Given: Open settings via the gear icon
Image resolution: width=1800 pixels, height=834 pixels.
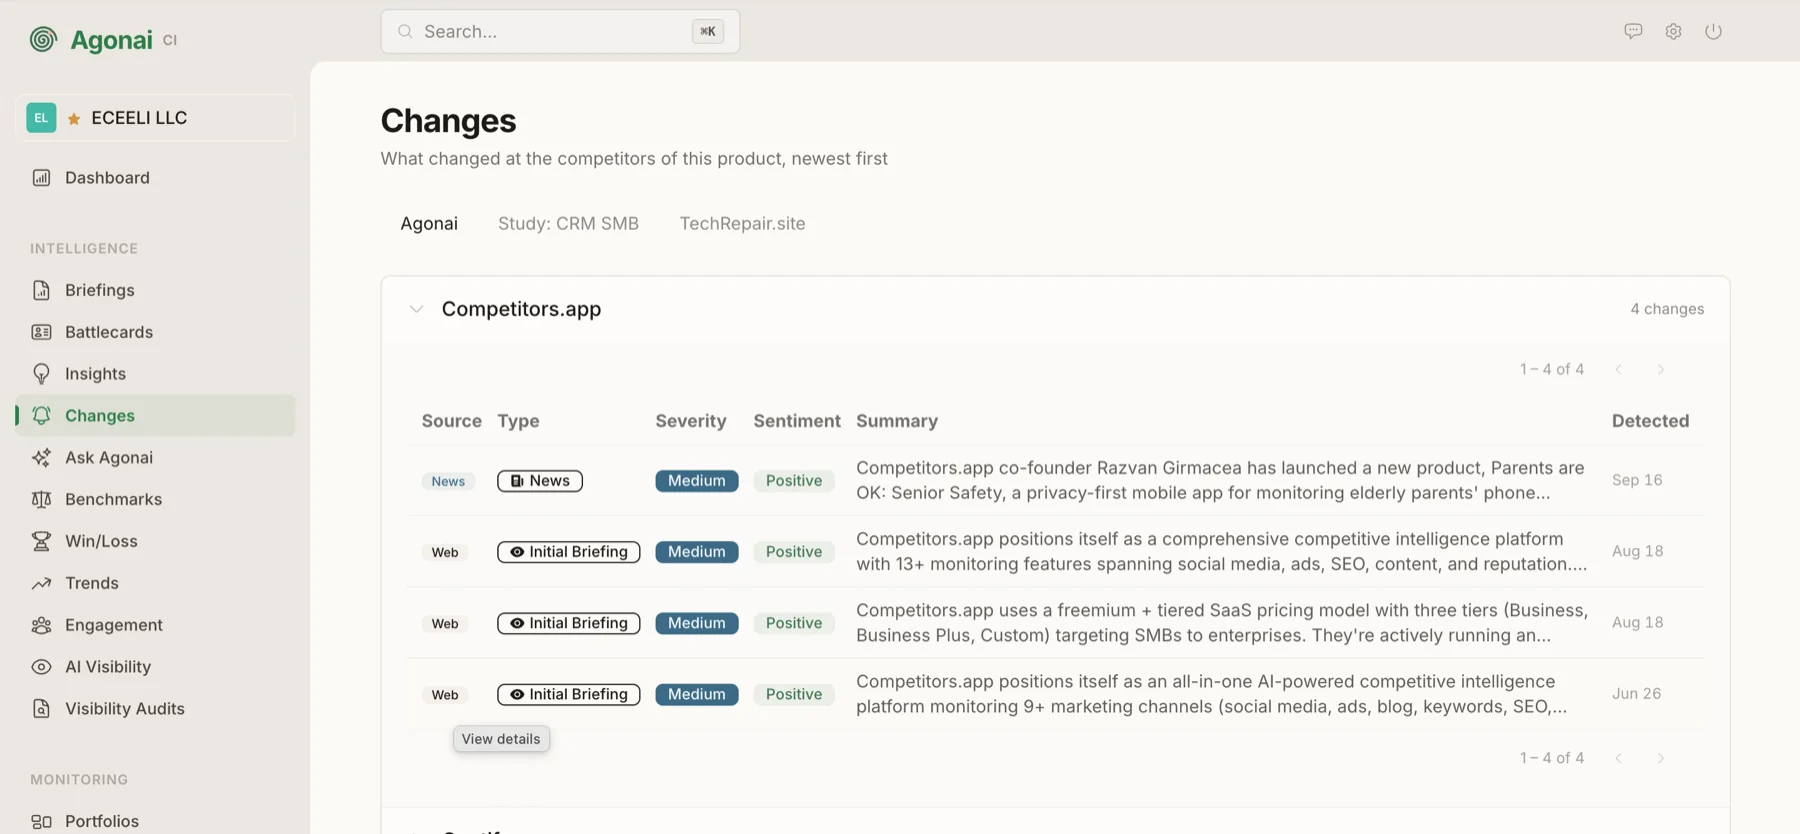Looking at the screenshot, I should [1673, 31].
